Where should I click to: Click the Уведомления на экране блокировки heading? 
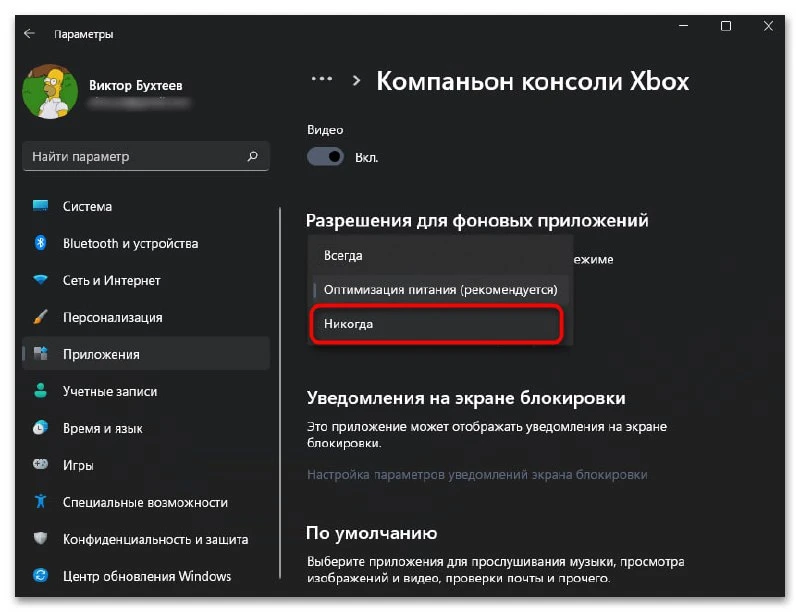[x=466, y=397]
